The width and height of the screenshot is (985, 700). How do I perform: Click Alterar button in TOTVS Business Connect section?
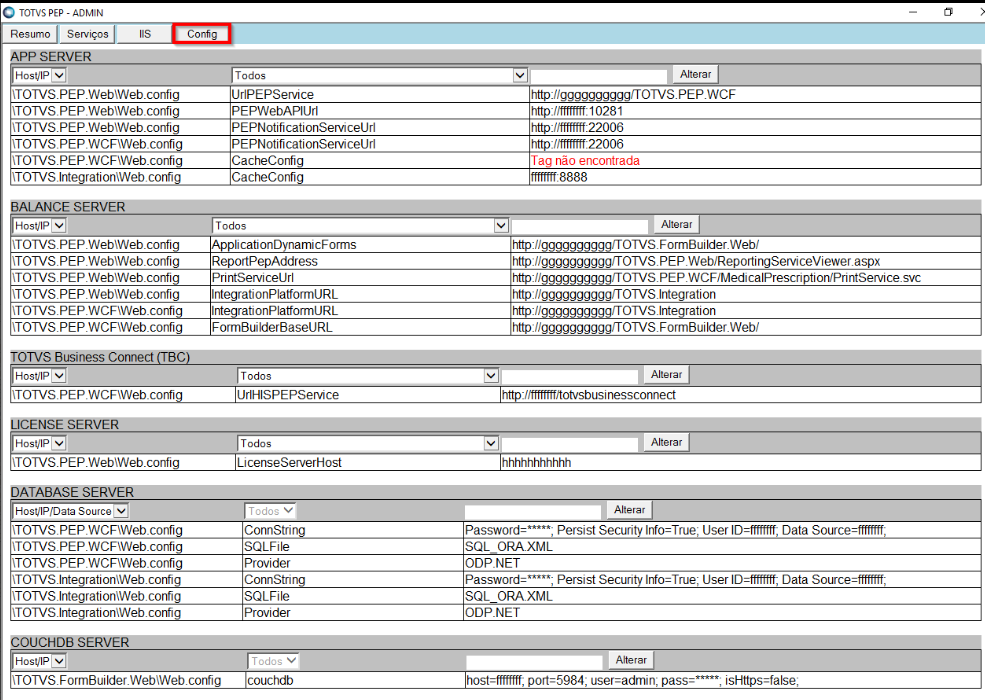tap(667, 375)
